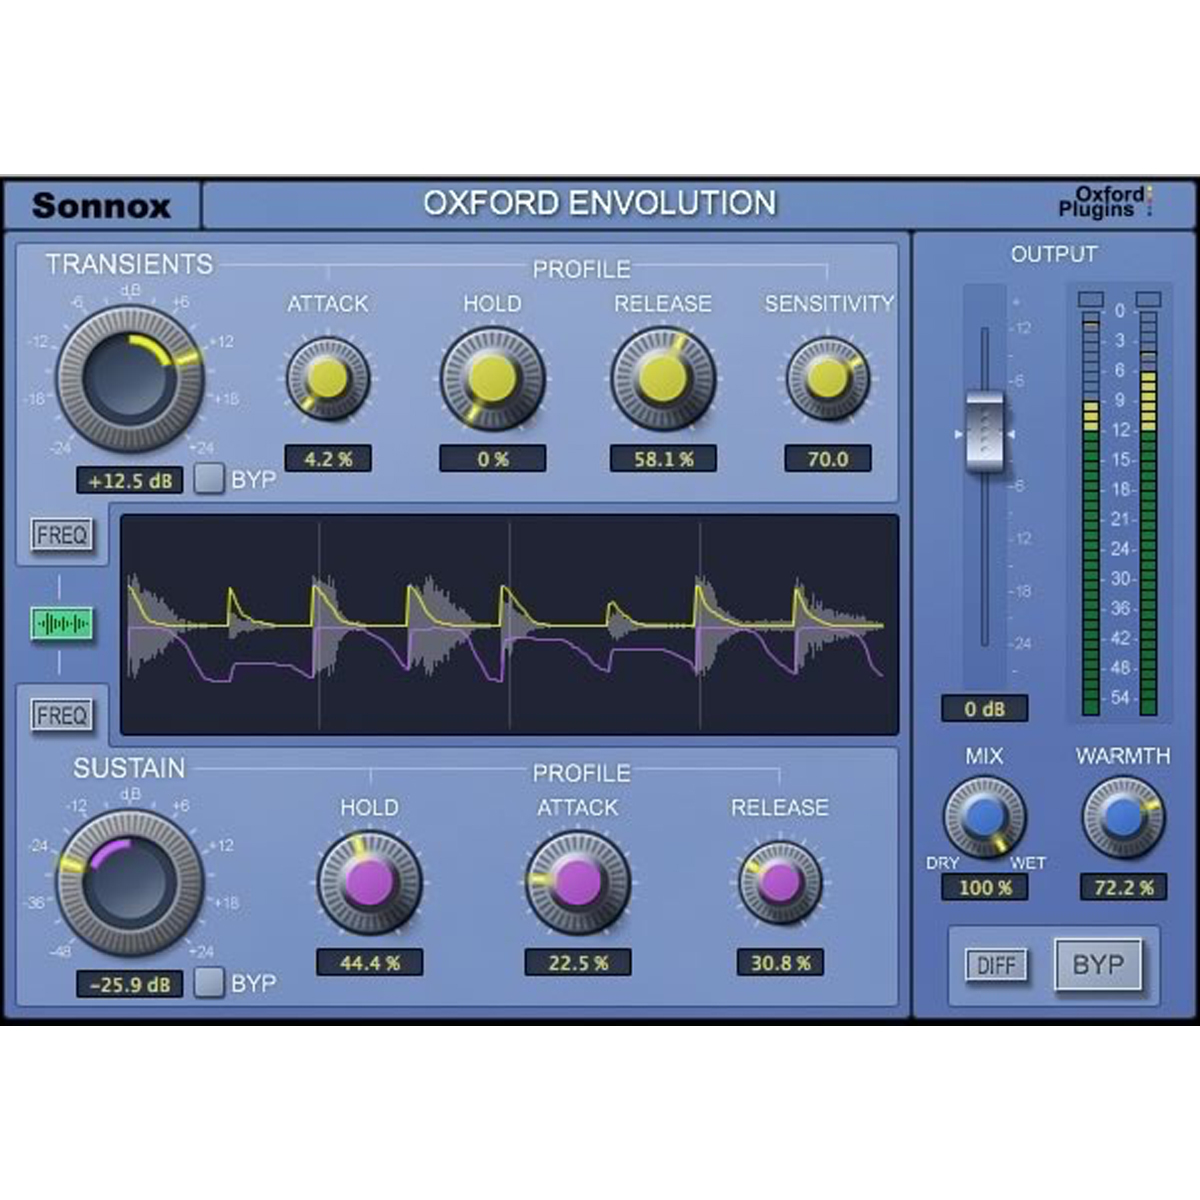The height and width of the screenshot is (1200, 1200).
Task: Toggle the Sustain BYP checkbox
Action: (x=209, y=983)
